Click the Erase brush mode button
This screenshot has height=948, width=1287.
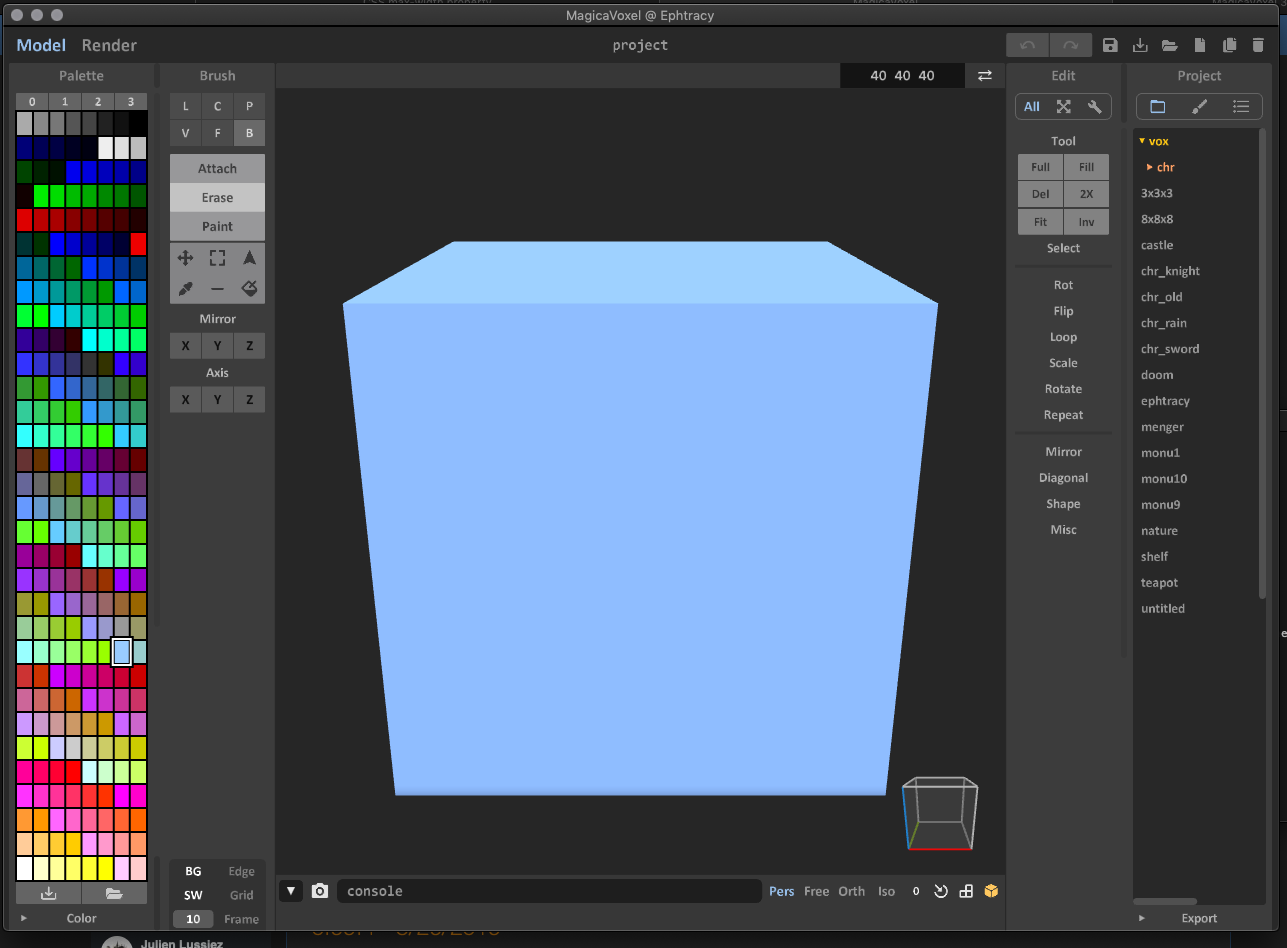coord(217,197)
